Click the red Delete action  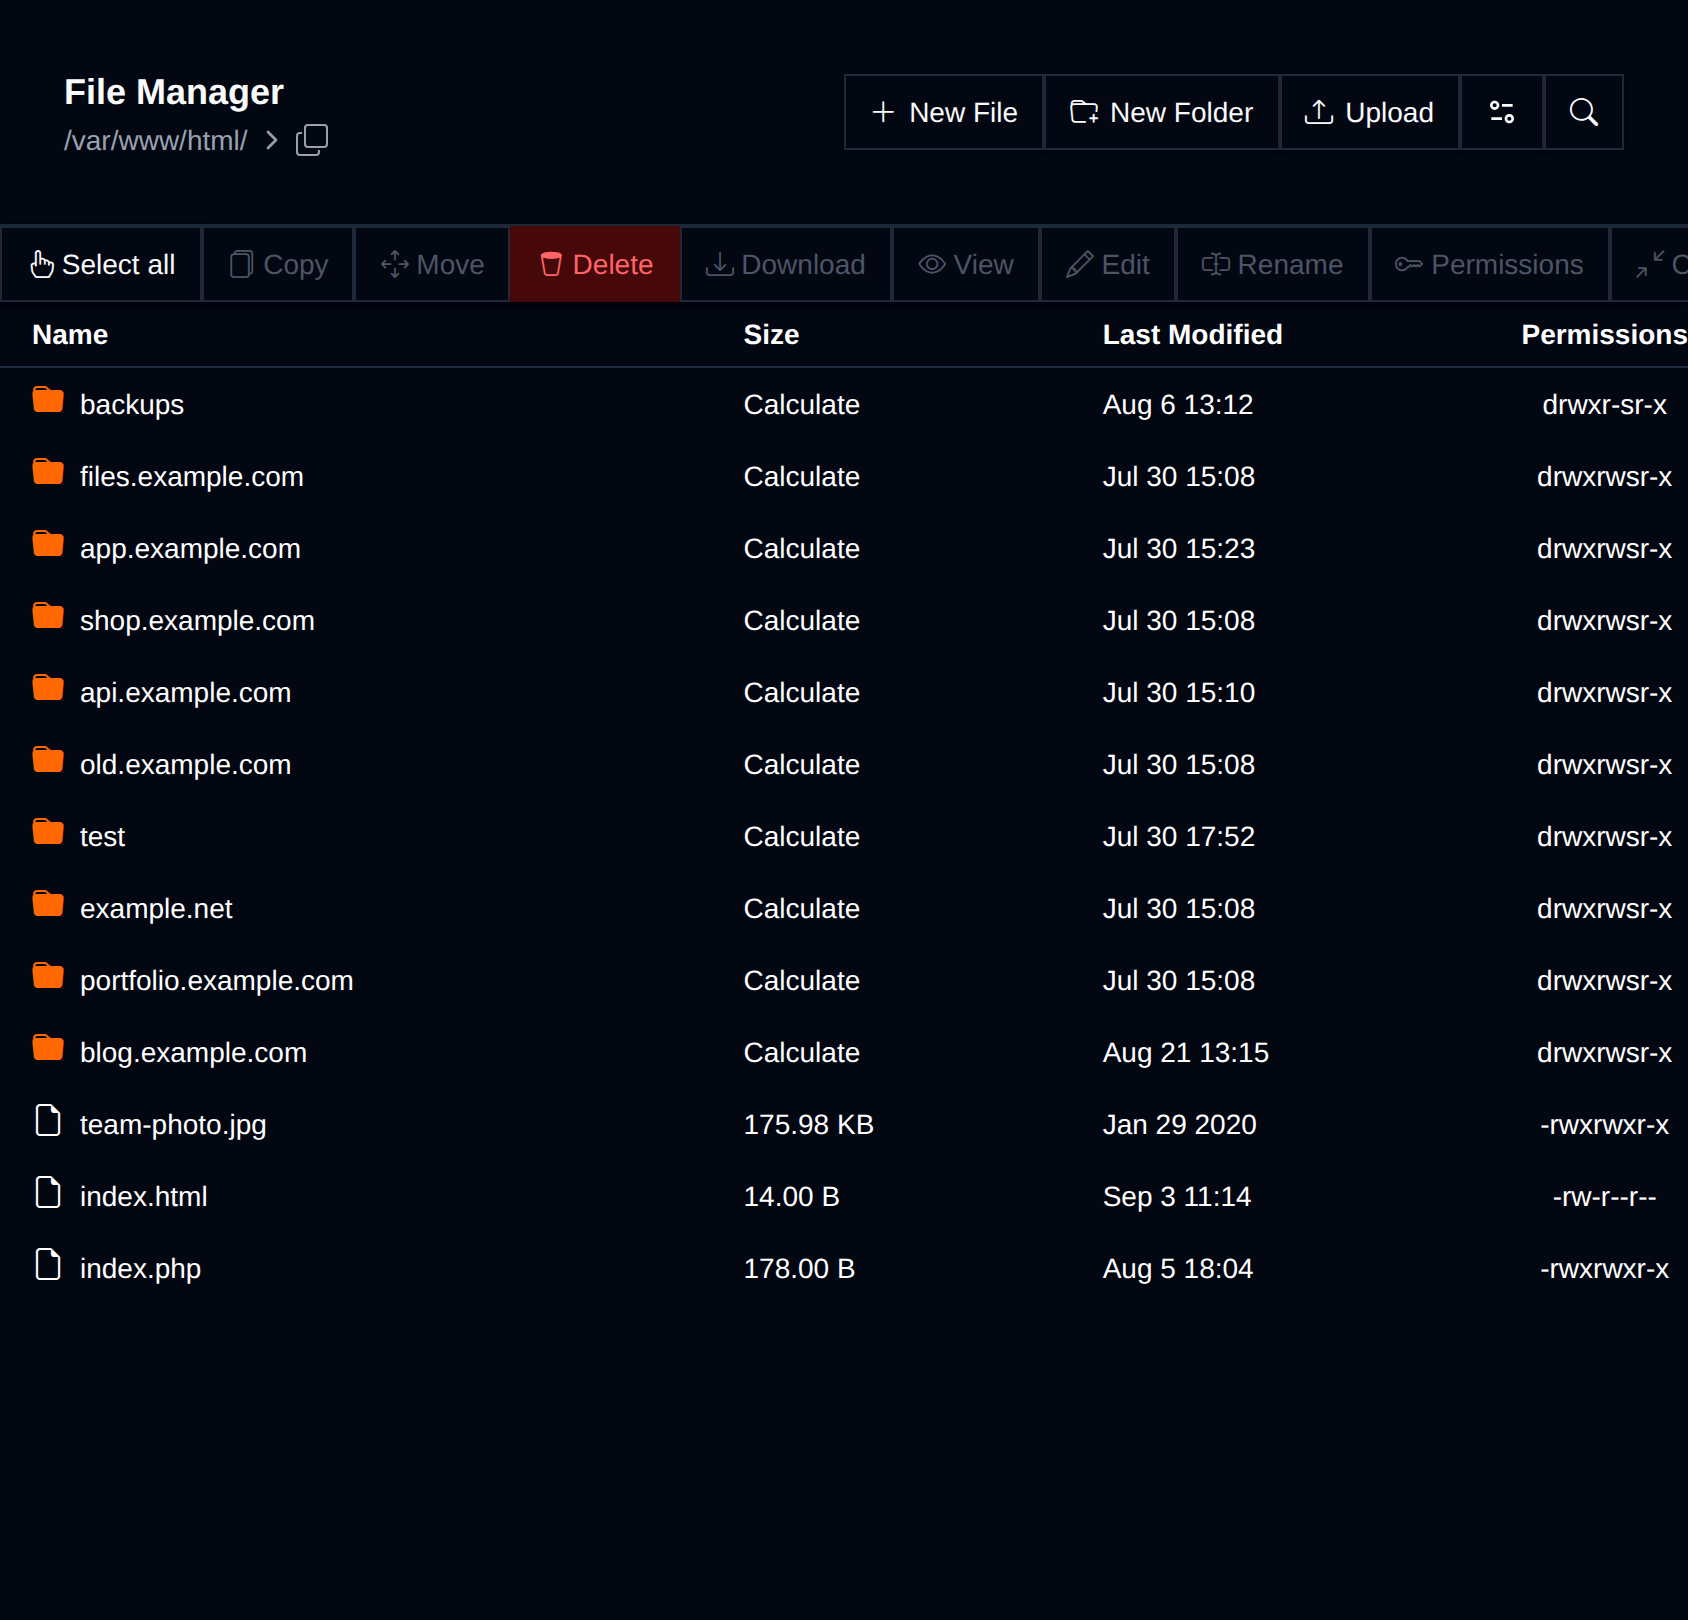tap(596, 264)
